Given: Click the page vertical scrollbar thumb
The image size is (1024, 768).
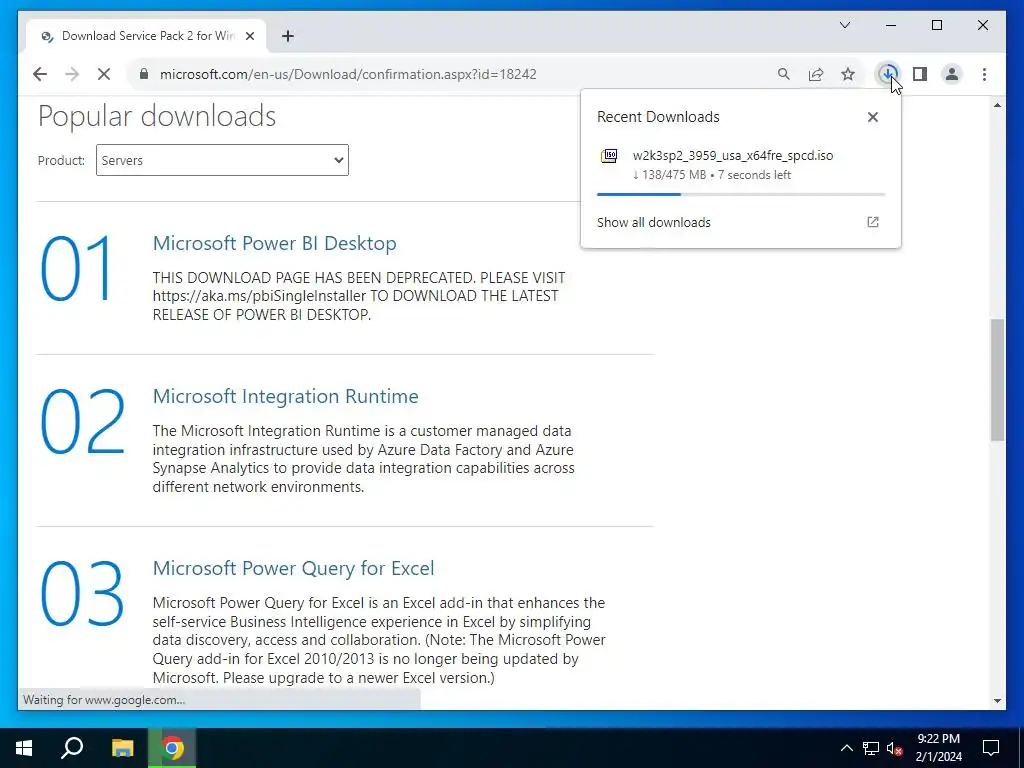Looking at the screenshot, I should pyautogui.click(x=997, y=380).
